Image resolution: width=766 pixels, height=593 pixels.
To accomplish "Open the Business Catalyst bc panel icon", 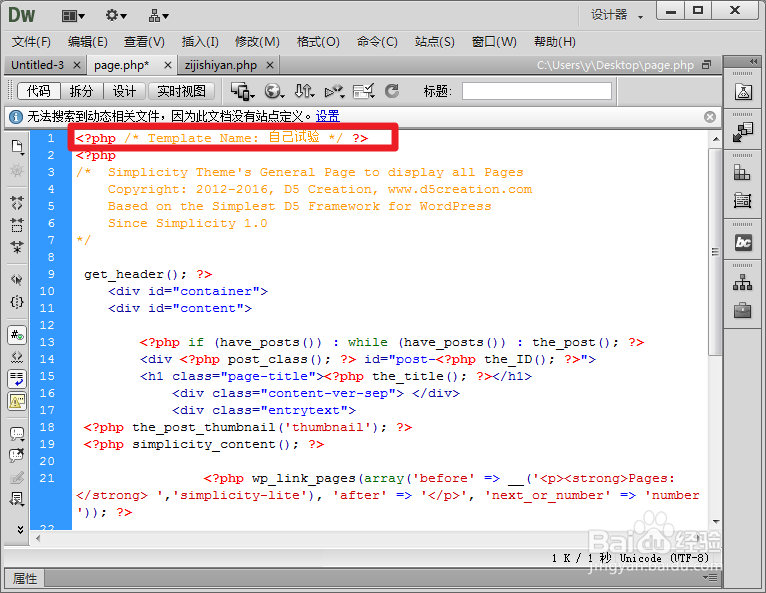I will pyautogui.click(x=743, y=242).
